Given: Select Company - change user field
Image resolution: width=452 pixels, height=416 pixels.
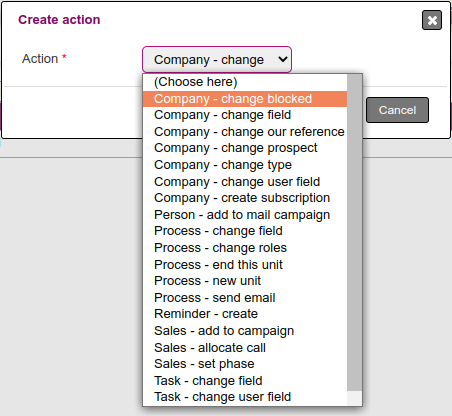Looking at the screenshot, I should 245,182.
